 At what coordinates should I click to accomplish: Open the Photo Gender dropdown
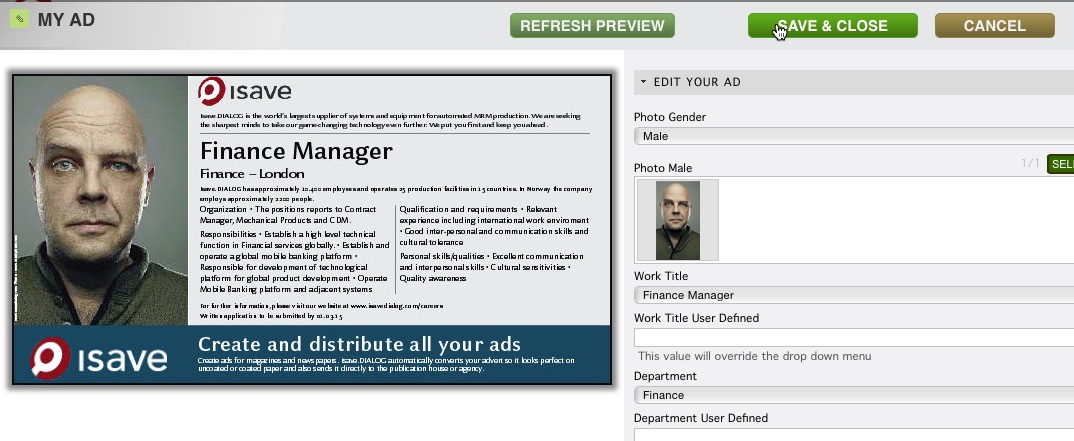point(853,136)
